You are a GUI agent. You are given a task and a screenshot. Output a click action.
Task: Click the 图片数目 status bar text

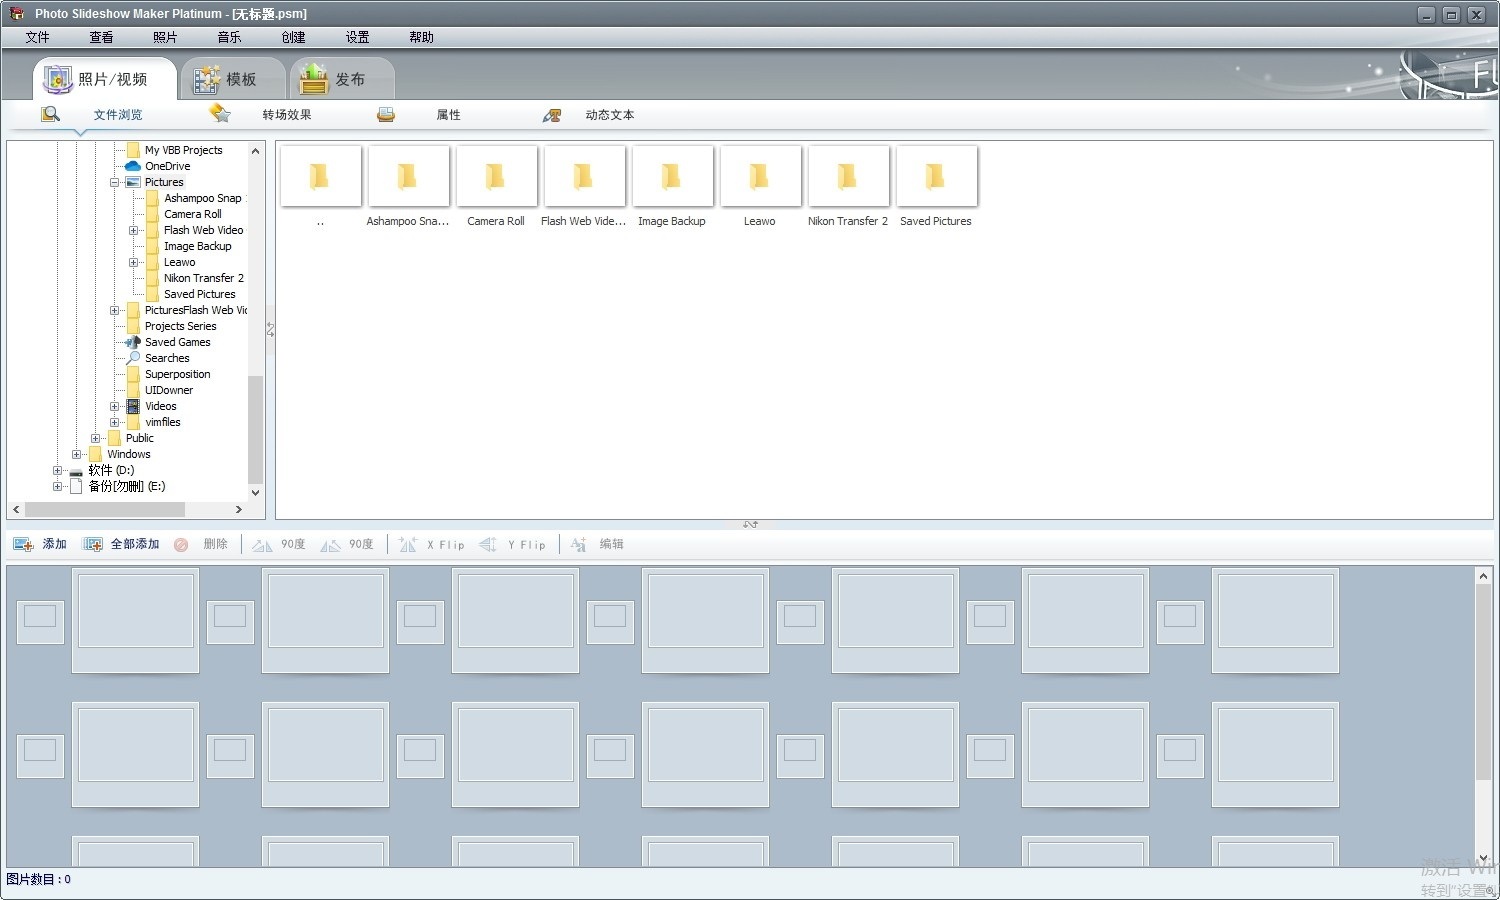coord(38,879)
